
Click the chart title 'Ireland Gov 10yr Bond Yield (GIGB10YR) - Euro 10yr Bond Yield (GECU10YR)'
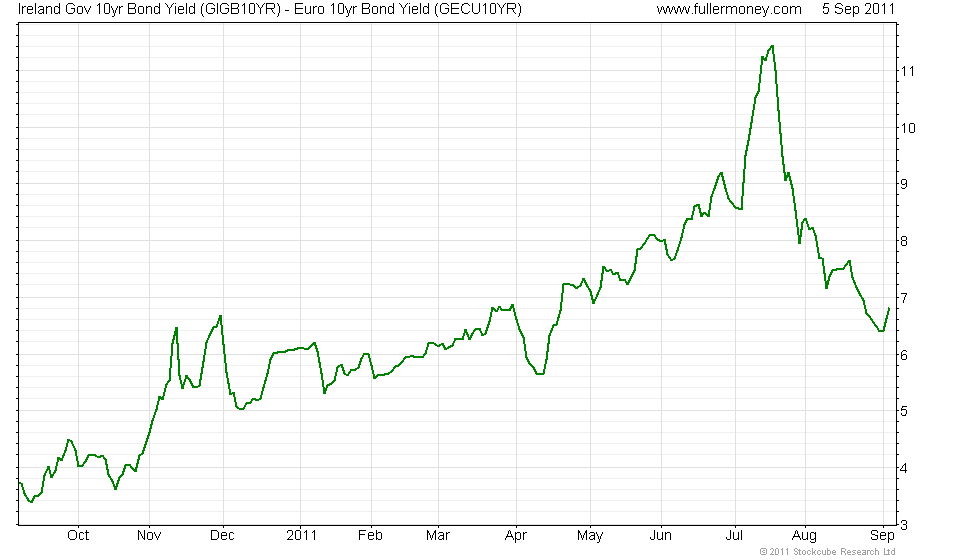pyautogui.click(x=270, y=9)
